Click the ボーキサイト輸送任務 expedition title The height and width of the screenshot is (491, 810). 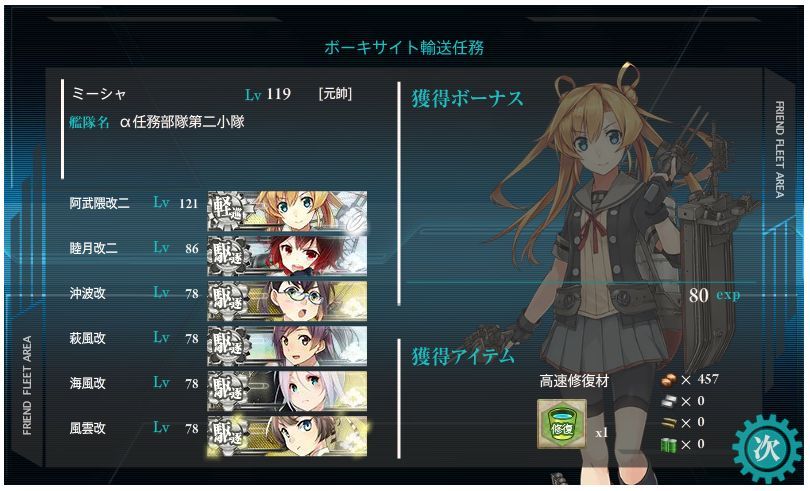coord(404,48)
